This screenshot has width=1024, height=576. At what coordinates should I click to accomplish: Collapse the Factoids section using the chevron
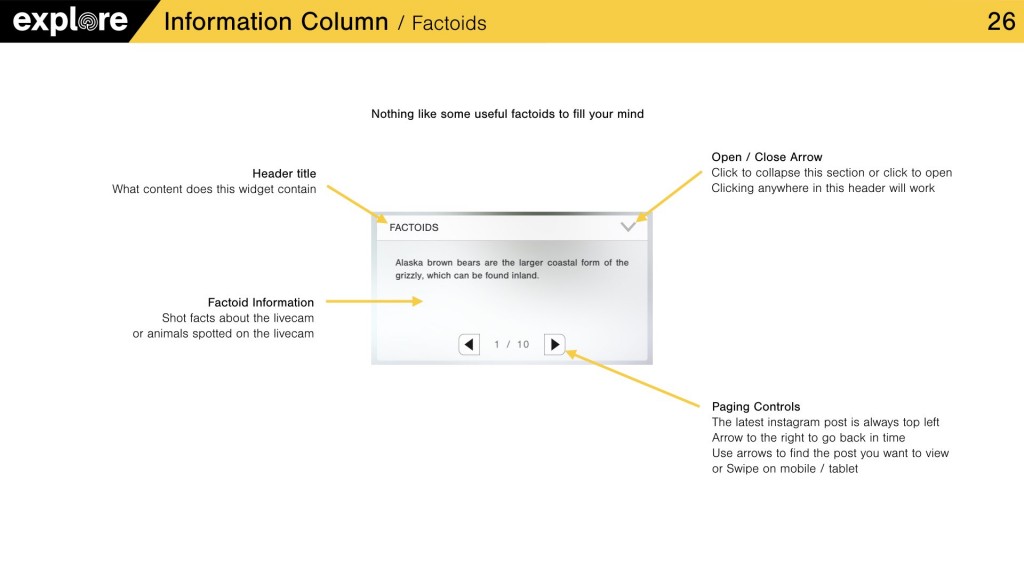(628, 227)
